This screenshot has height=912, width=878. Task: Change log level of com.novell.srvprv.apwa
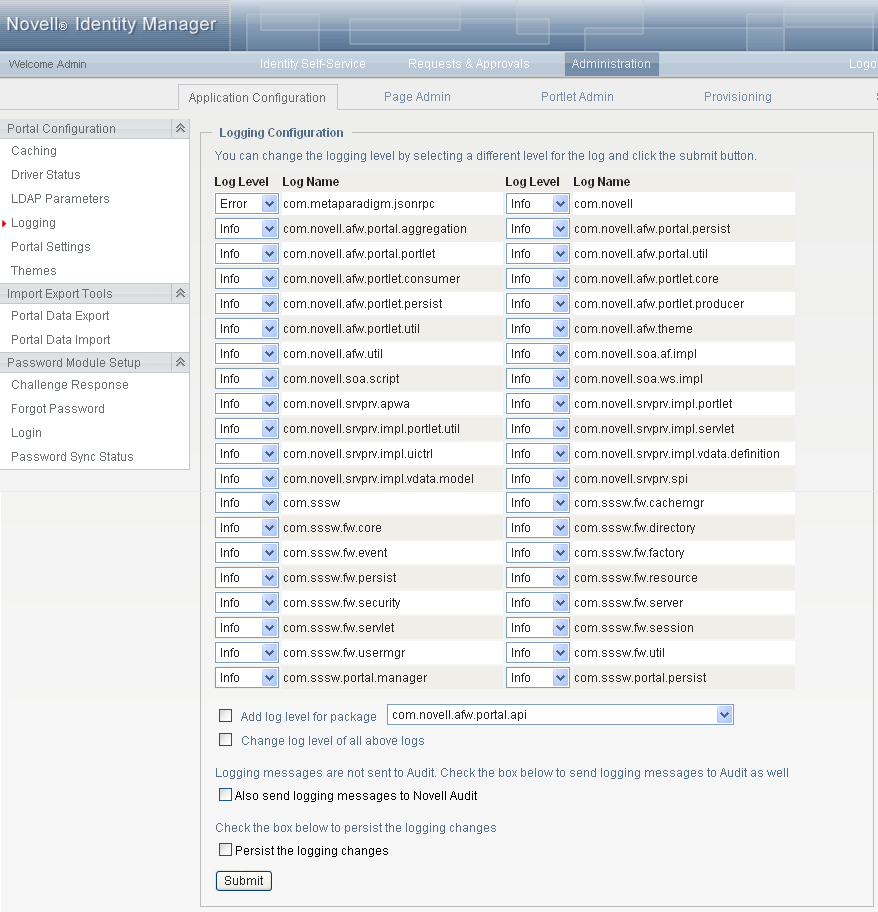(247, 404)
